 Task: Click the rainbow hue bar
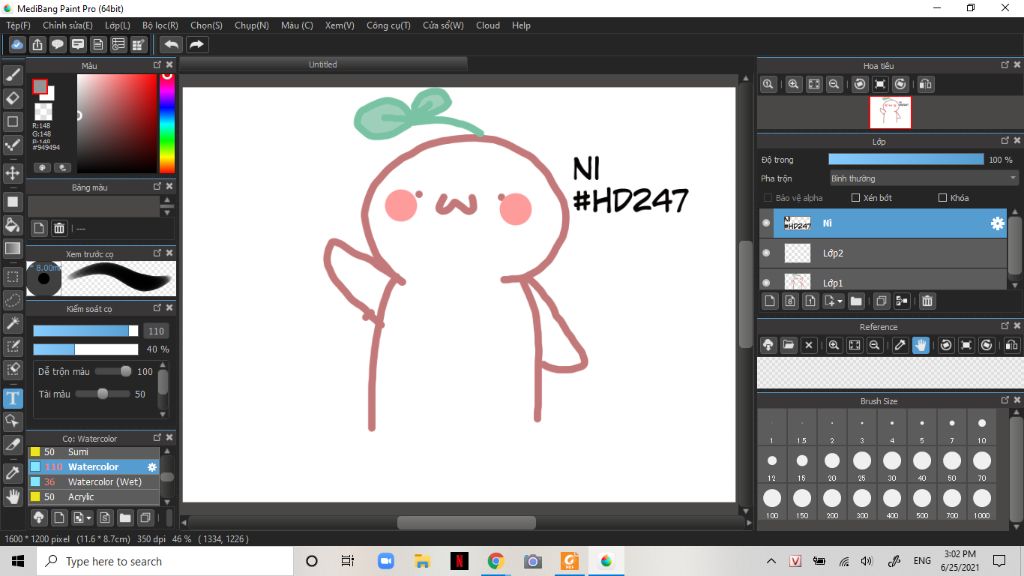167,123
